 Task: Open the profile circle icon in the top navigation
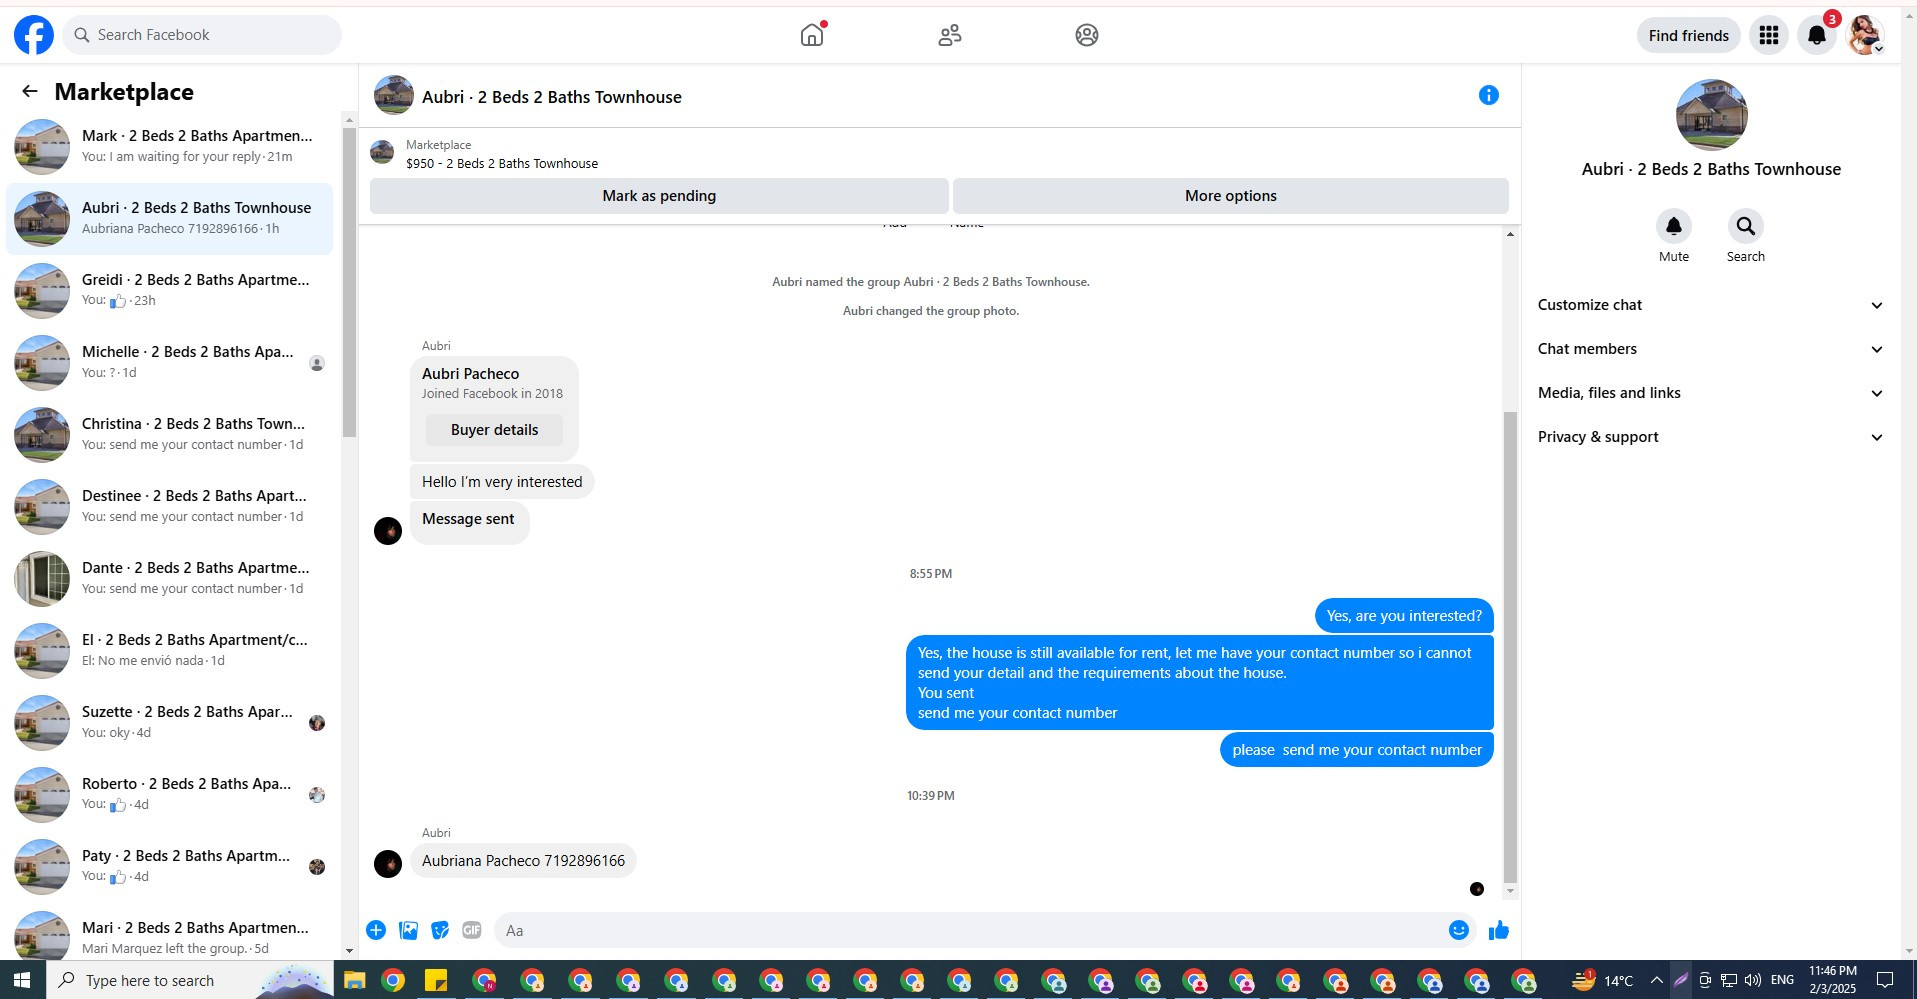[1087, 35]
